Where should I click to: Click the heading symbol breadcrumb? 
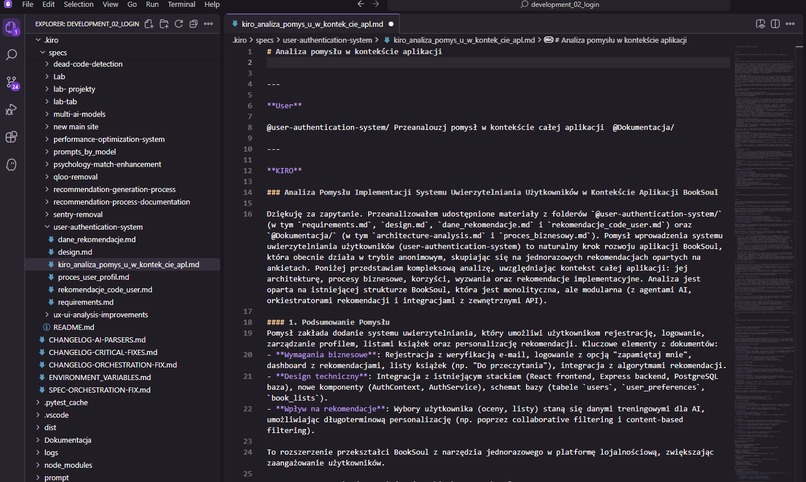click(615, 40)
